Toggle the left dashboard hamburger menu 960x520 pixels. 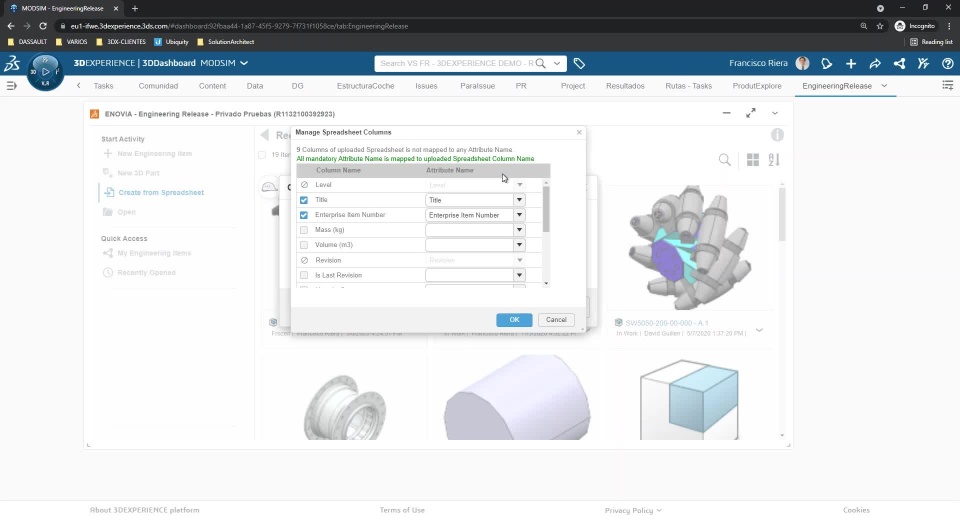click(11, 86)
